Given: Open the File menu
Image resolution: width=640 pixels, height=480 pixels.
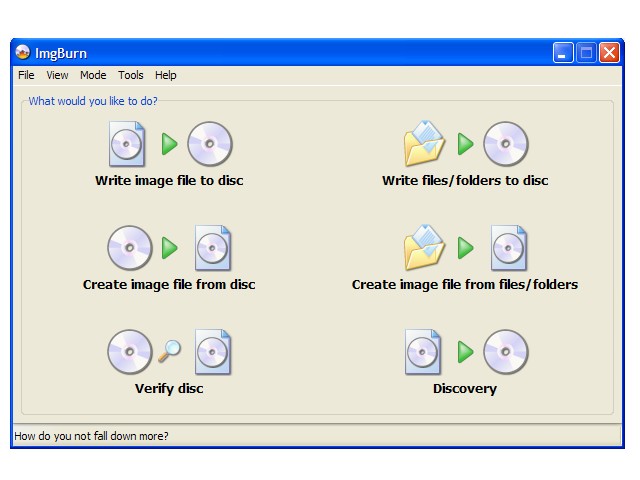Looking at the screenshot, I should (x=26, y=75).
